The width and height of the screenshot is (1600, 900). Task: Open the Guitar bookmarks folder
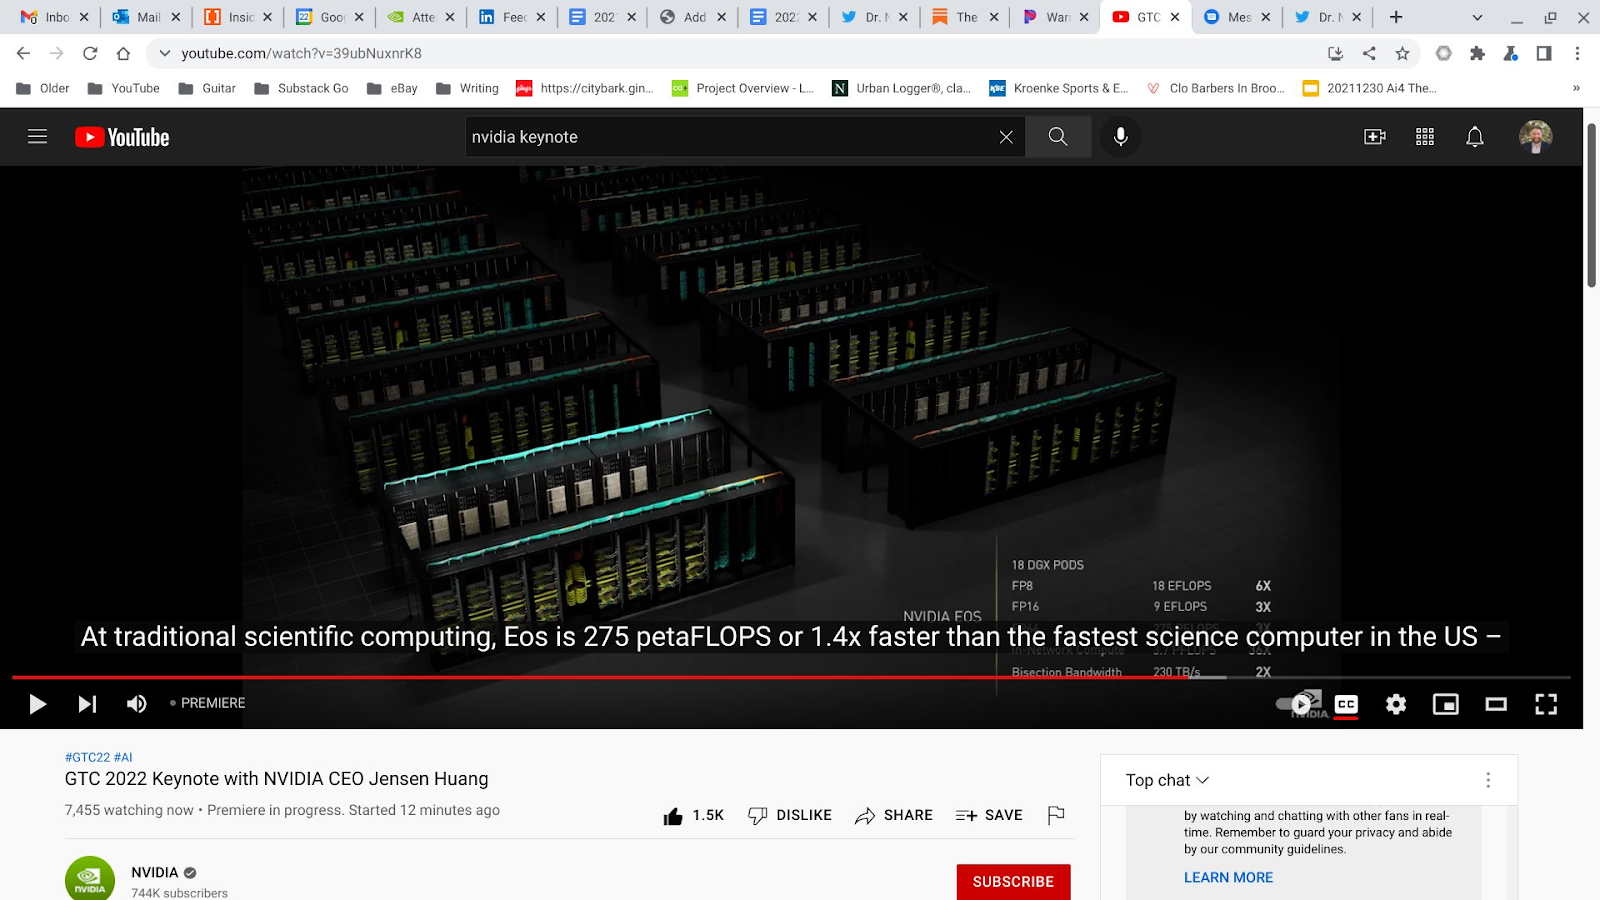click(207, 88)
